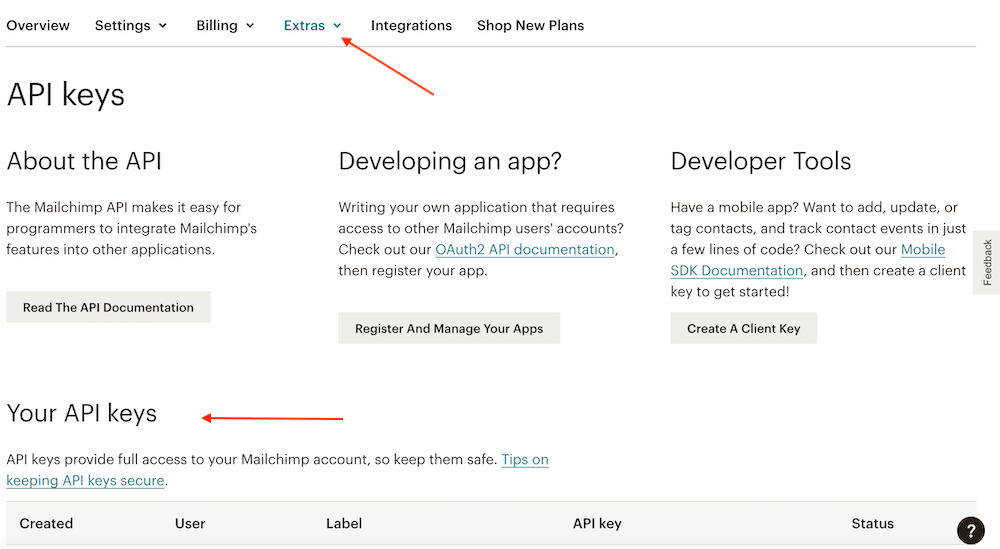
Task: Click the API key column header
Action: [x=597, y=523]
